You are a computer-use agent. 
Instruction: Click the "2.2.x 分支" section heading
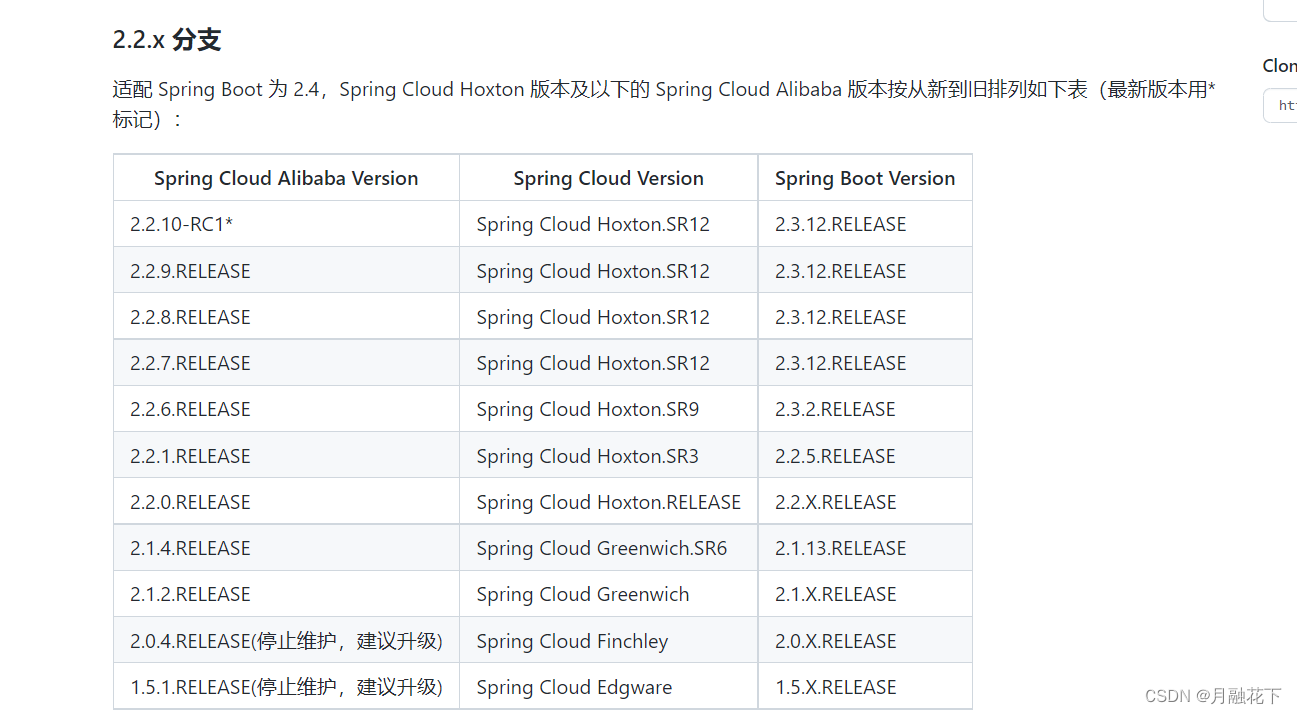166,40
